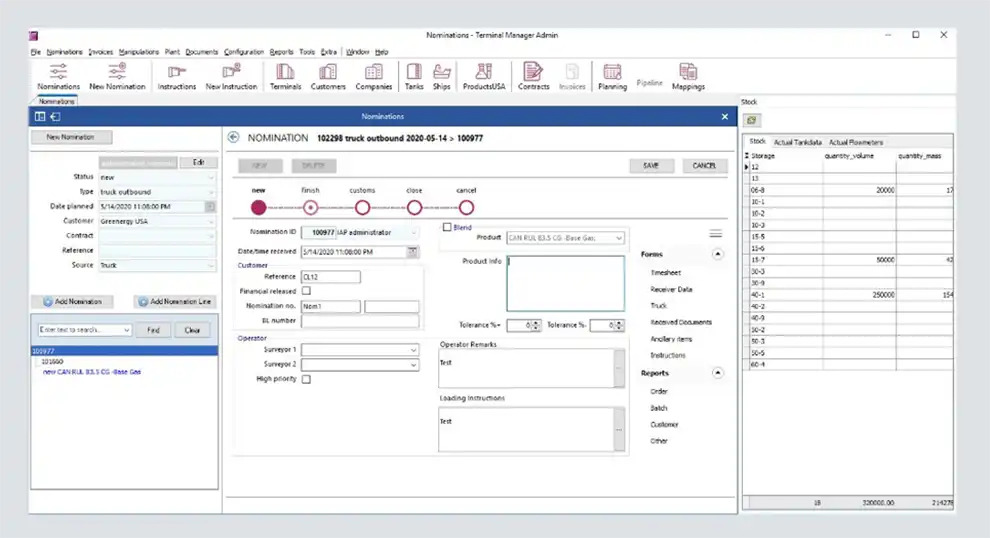Viewport: 990px width, 538px height.
Task: Open the Reports menu
Action: pyautogui.click(x=281, y=52)
